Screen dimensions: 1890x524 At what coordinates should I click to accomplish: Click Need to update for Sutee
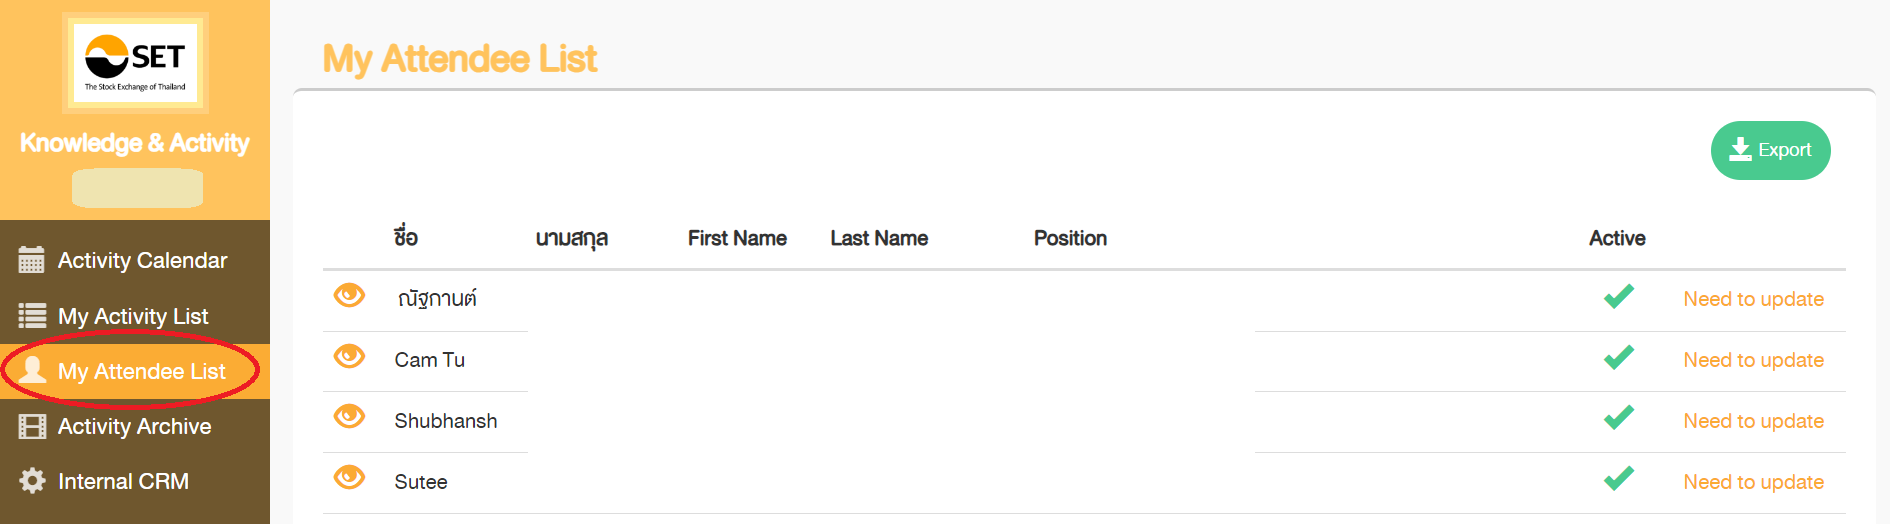click(1753, 482)
